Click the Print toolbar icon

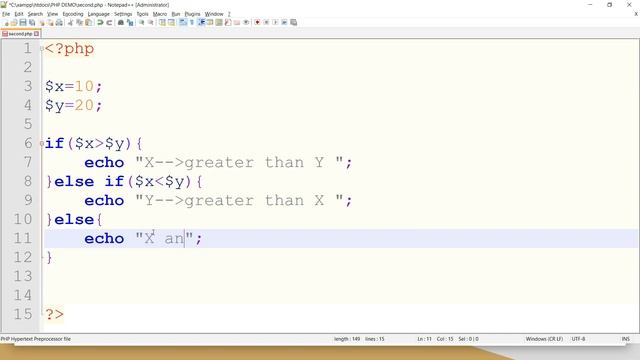pos(59,22)
